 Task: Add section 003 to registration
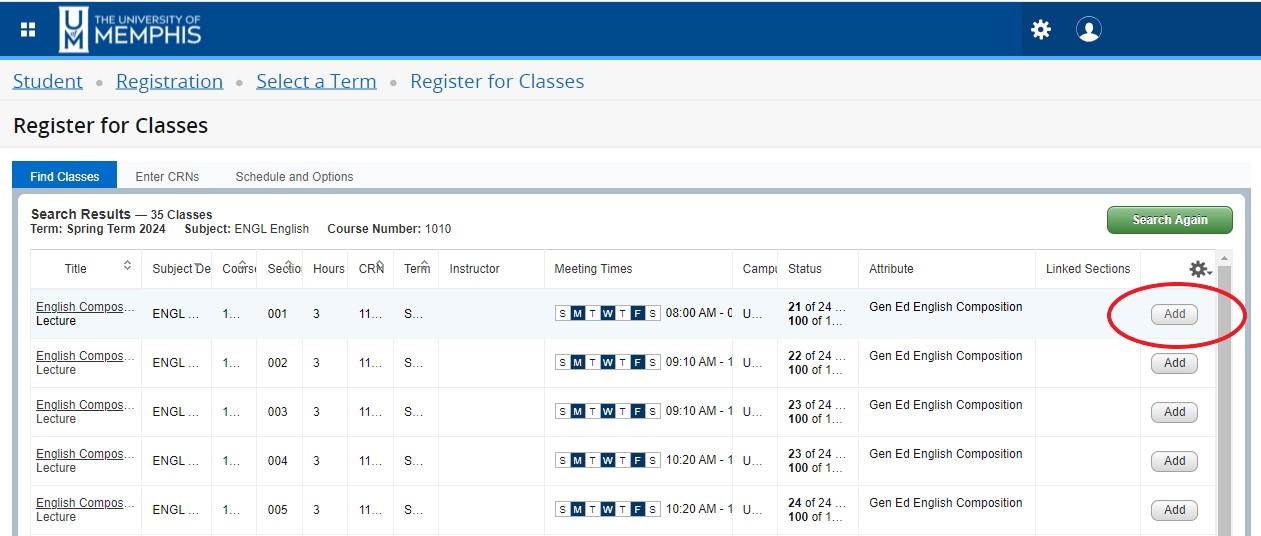(x=1174, y=412)
